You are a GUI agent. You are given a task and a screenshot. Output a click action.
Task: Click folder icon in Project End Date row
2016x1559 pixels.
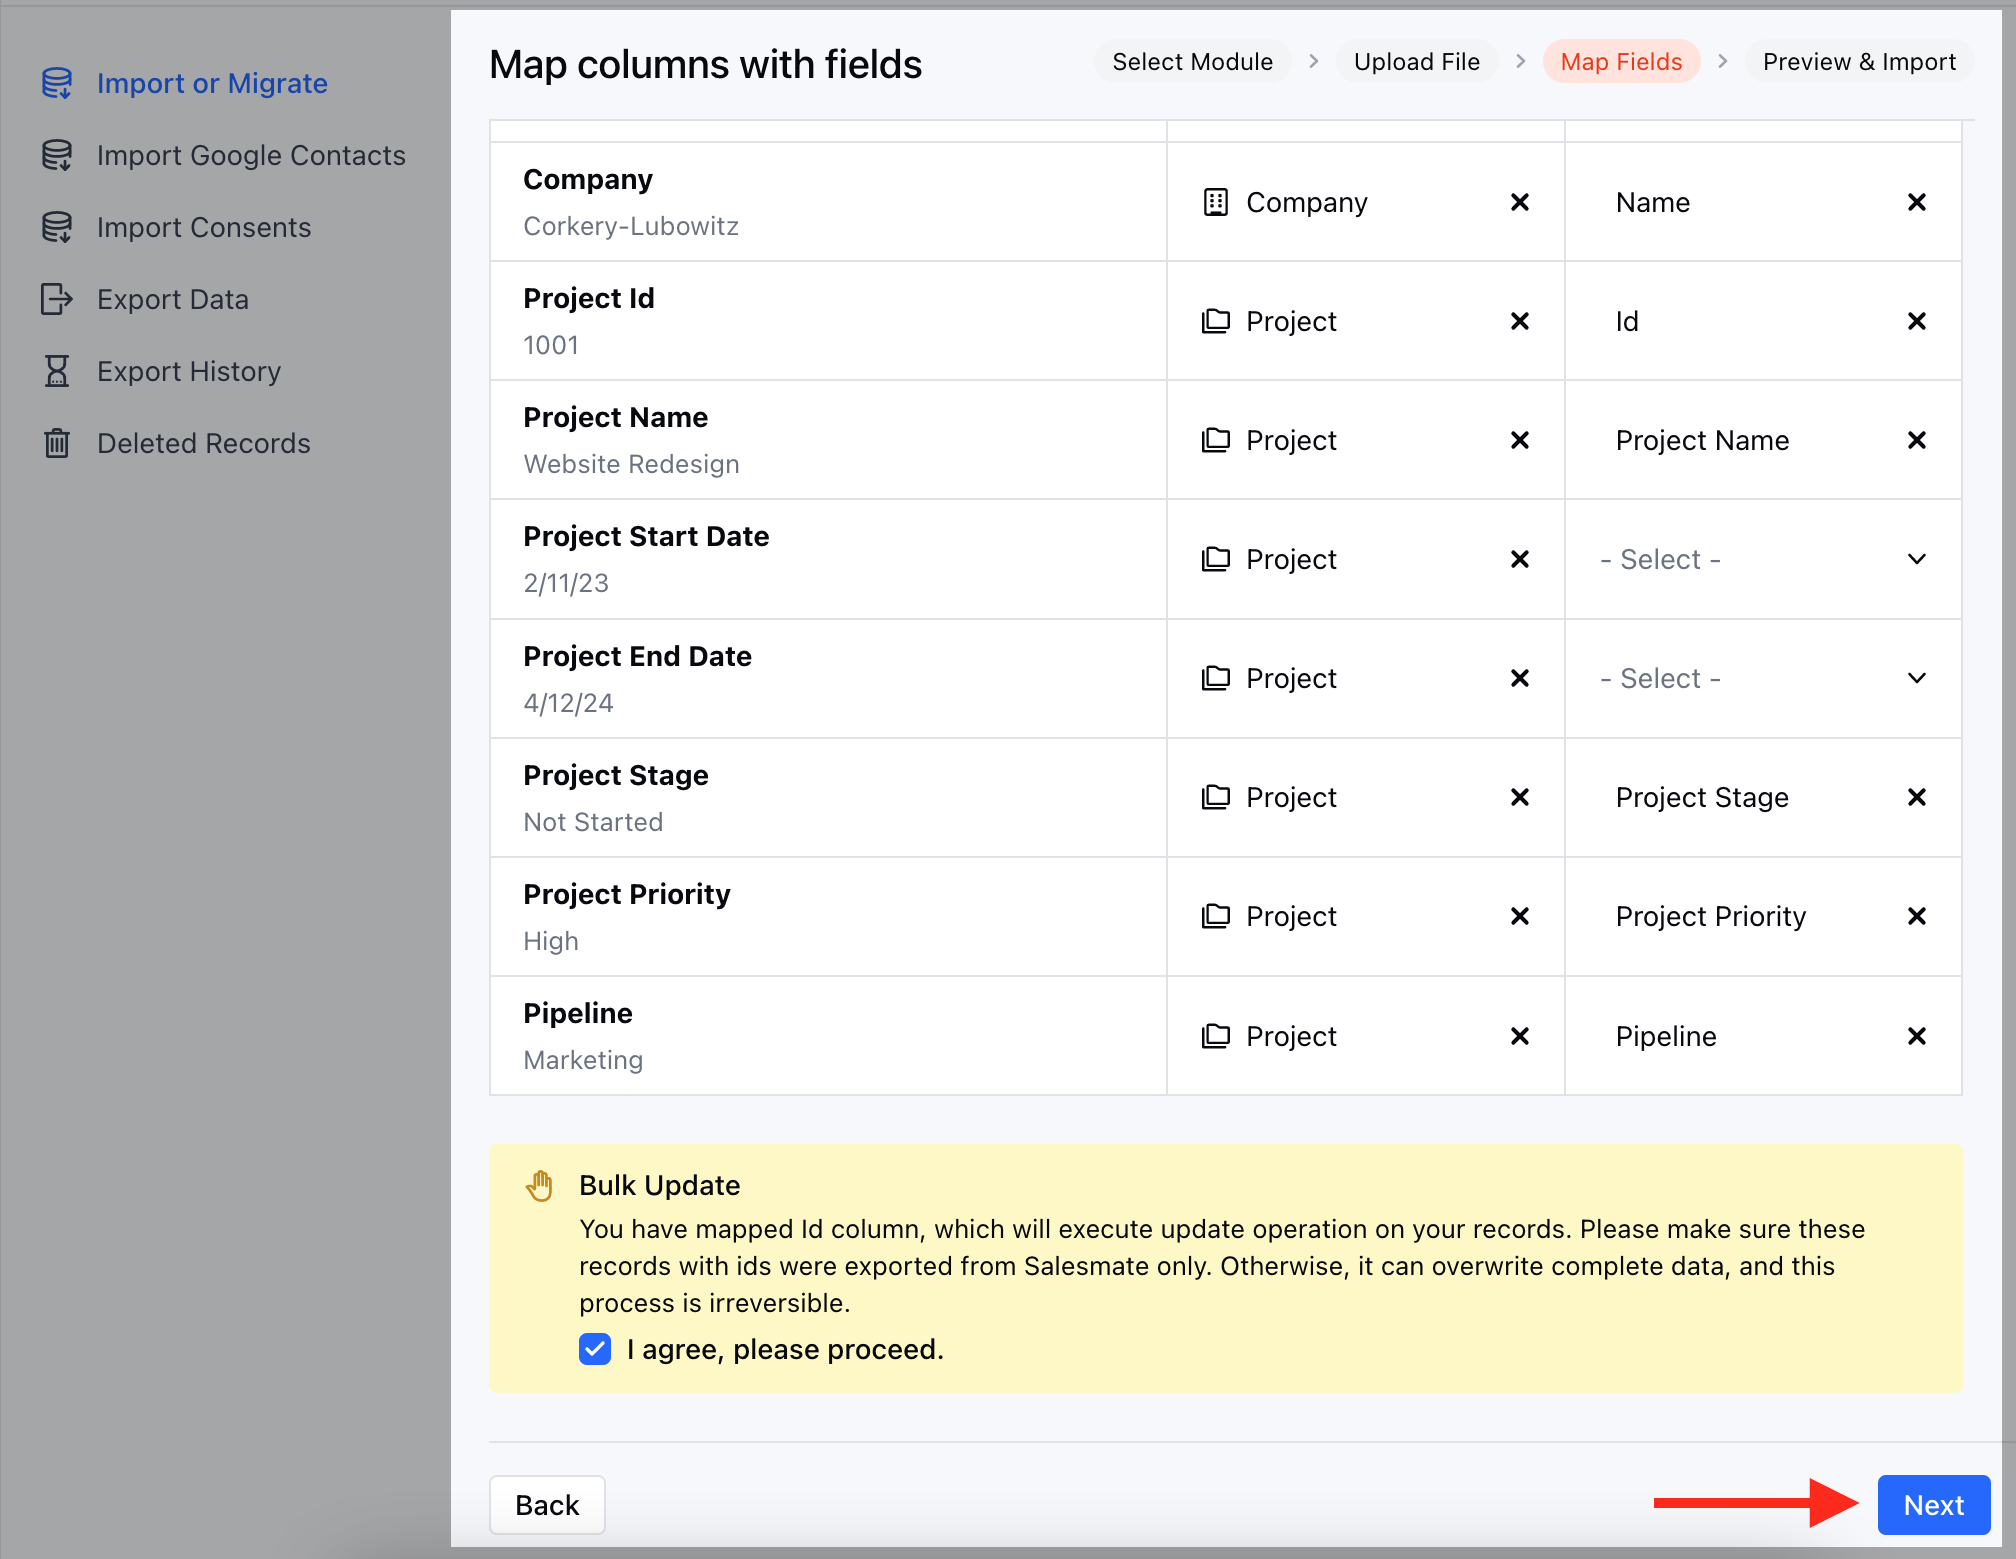[1216, 679]
